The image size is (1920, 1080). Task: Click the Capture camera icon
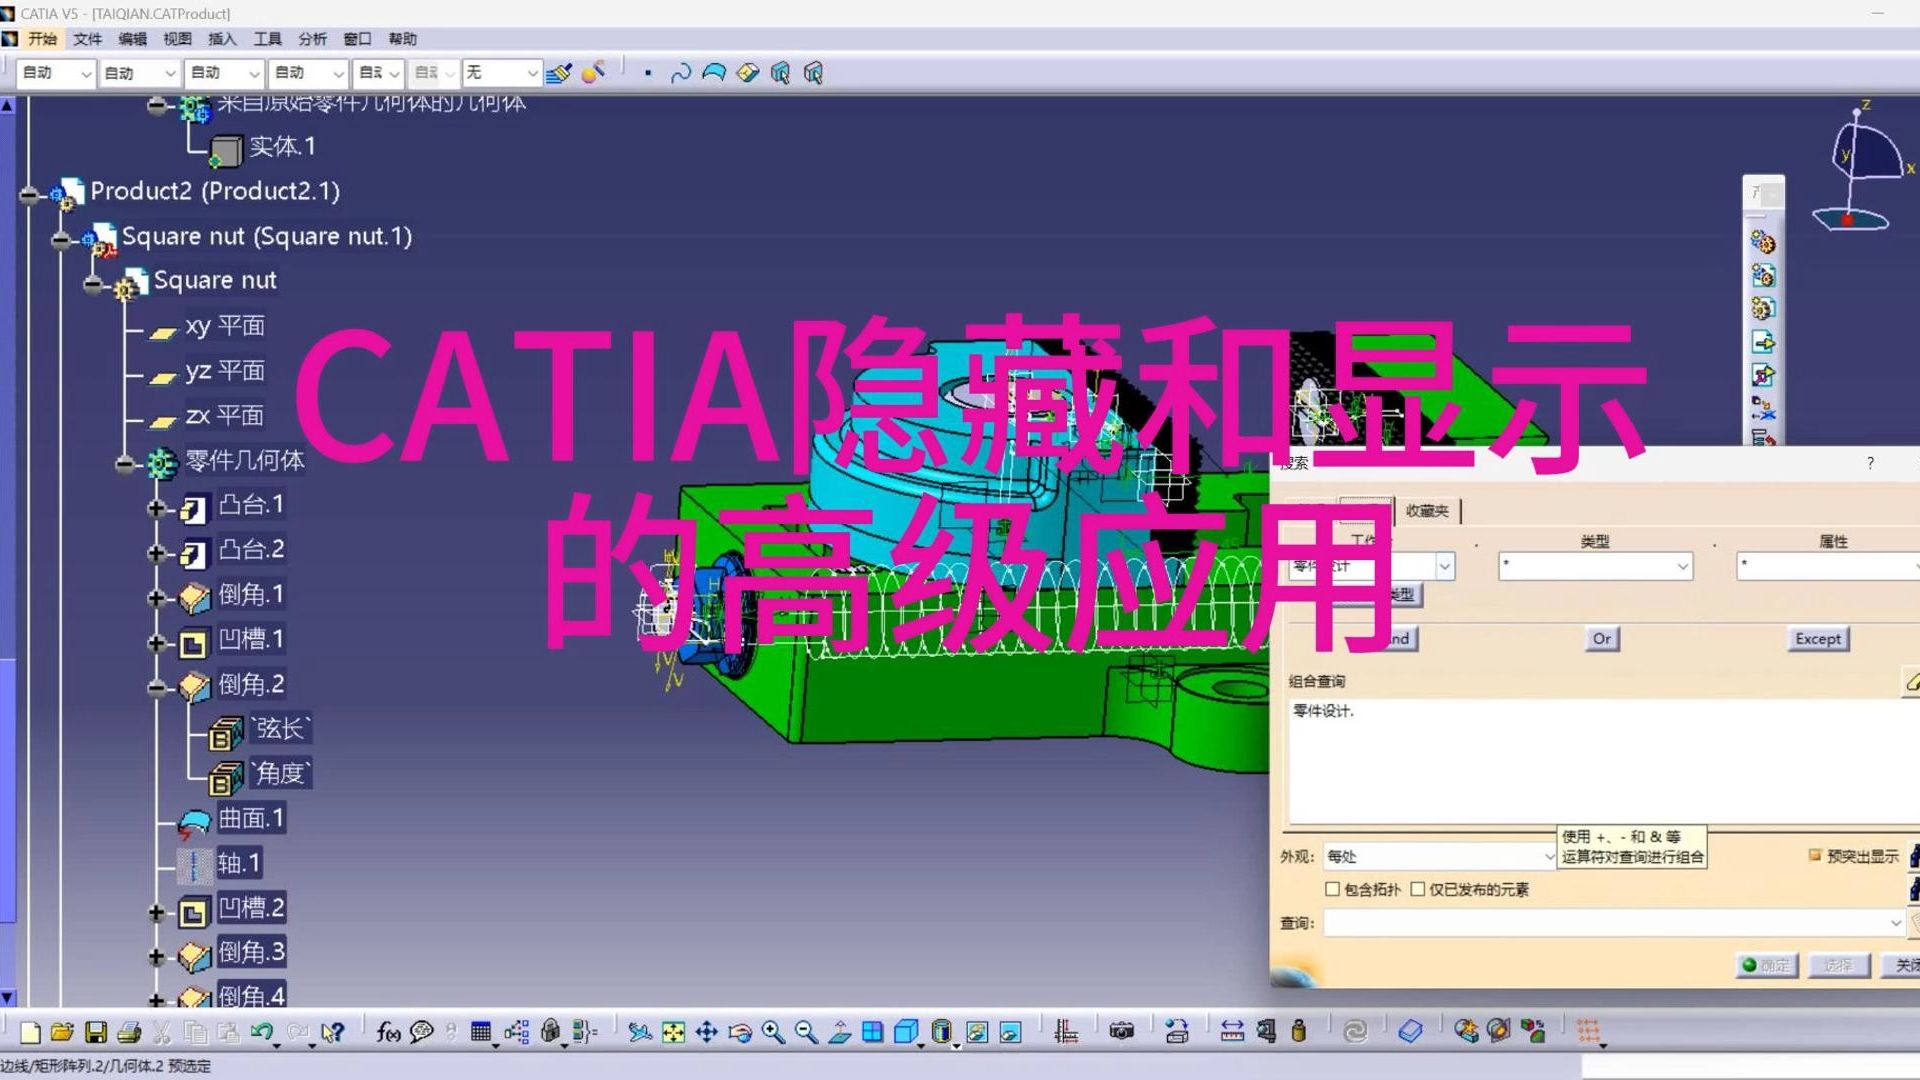tap(1122, 1032)
